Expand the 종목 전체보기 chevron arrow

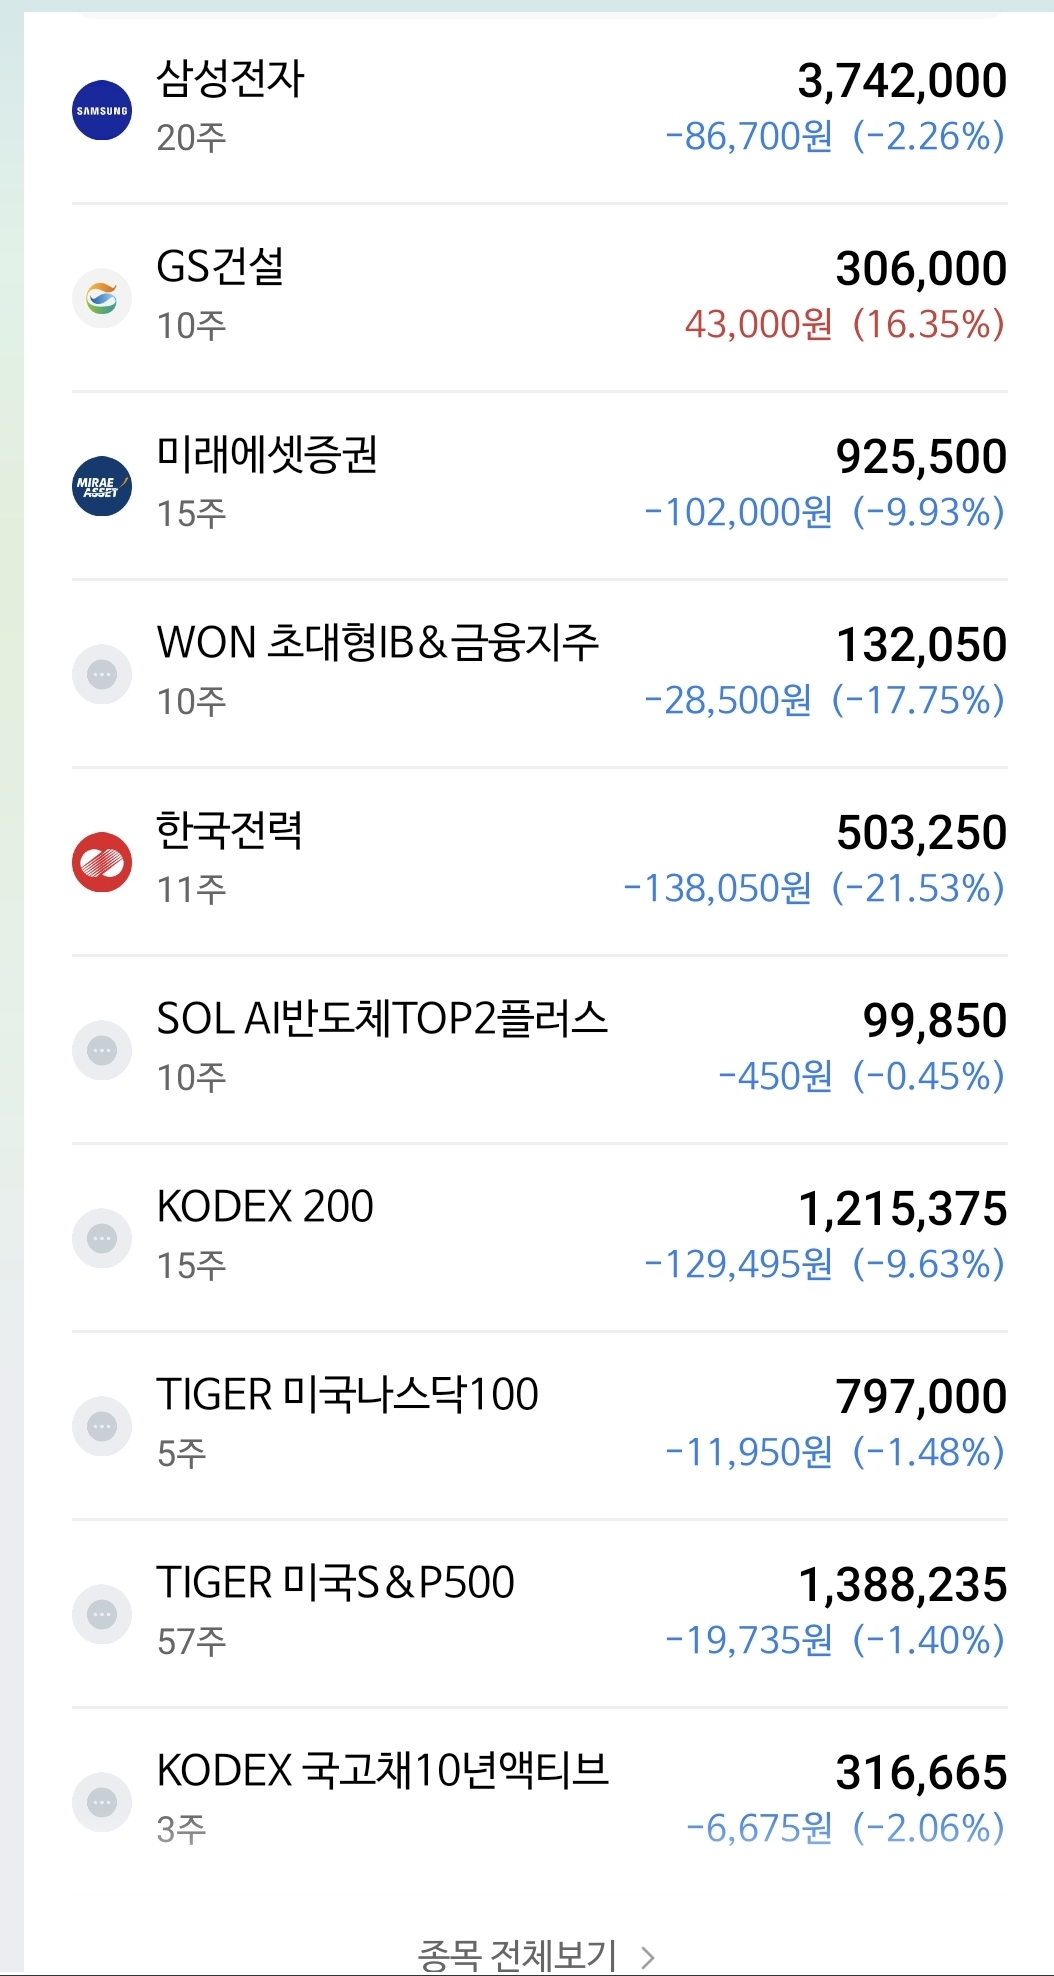coord(647,1957)
